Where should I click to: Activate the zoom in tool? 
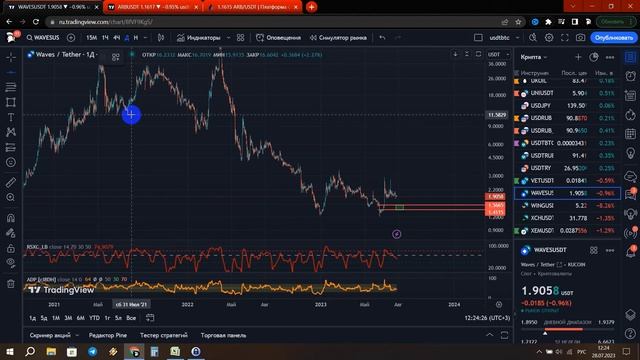(11, 197)
